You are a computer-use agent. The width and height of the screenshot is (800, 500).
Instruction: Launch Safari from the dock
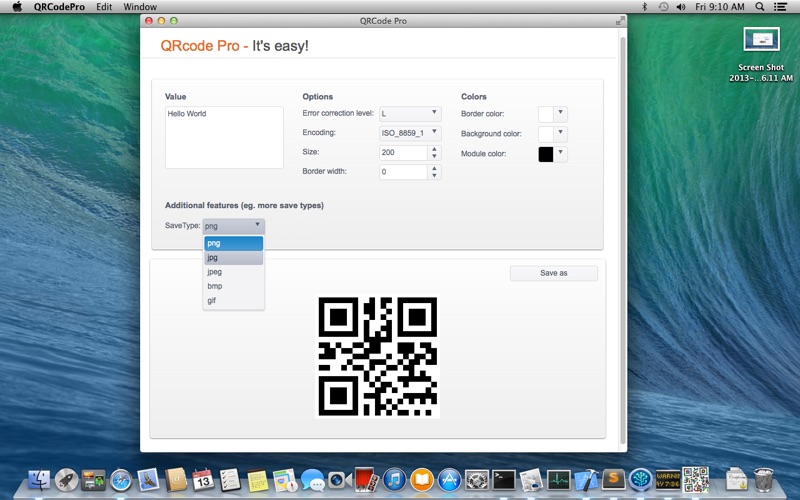click(121, 480)
